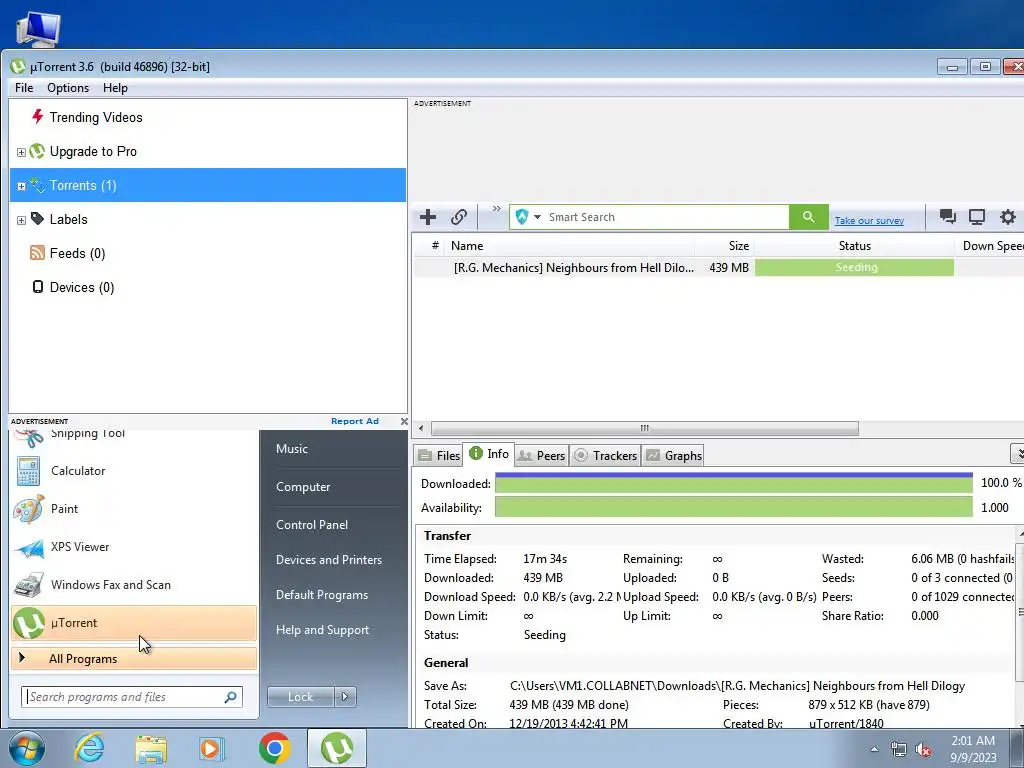Launch Windows Fax and Scan

(135, 584)
